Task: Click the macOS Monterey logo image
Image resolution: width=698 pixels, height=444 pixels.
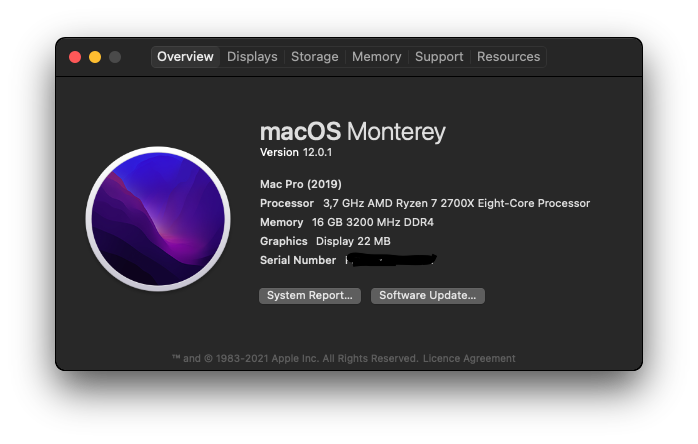Action: (x=159, y=219)
